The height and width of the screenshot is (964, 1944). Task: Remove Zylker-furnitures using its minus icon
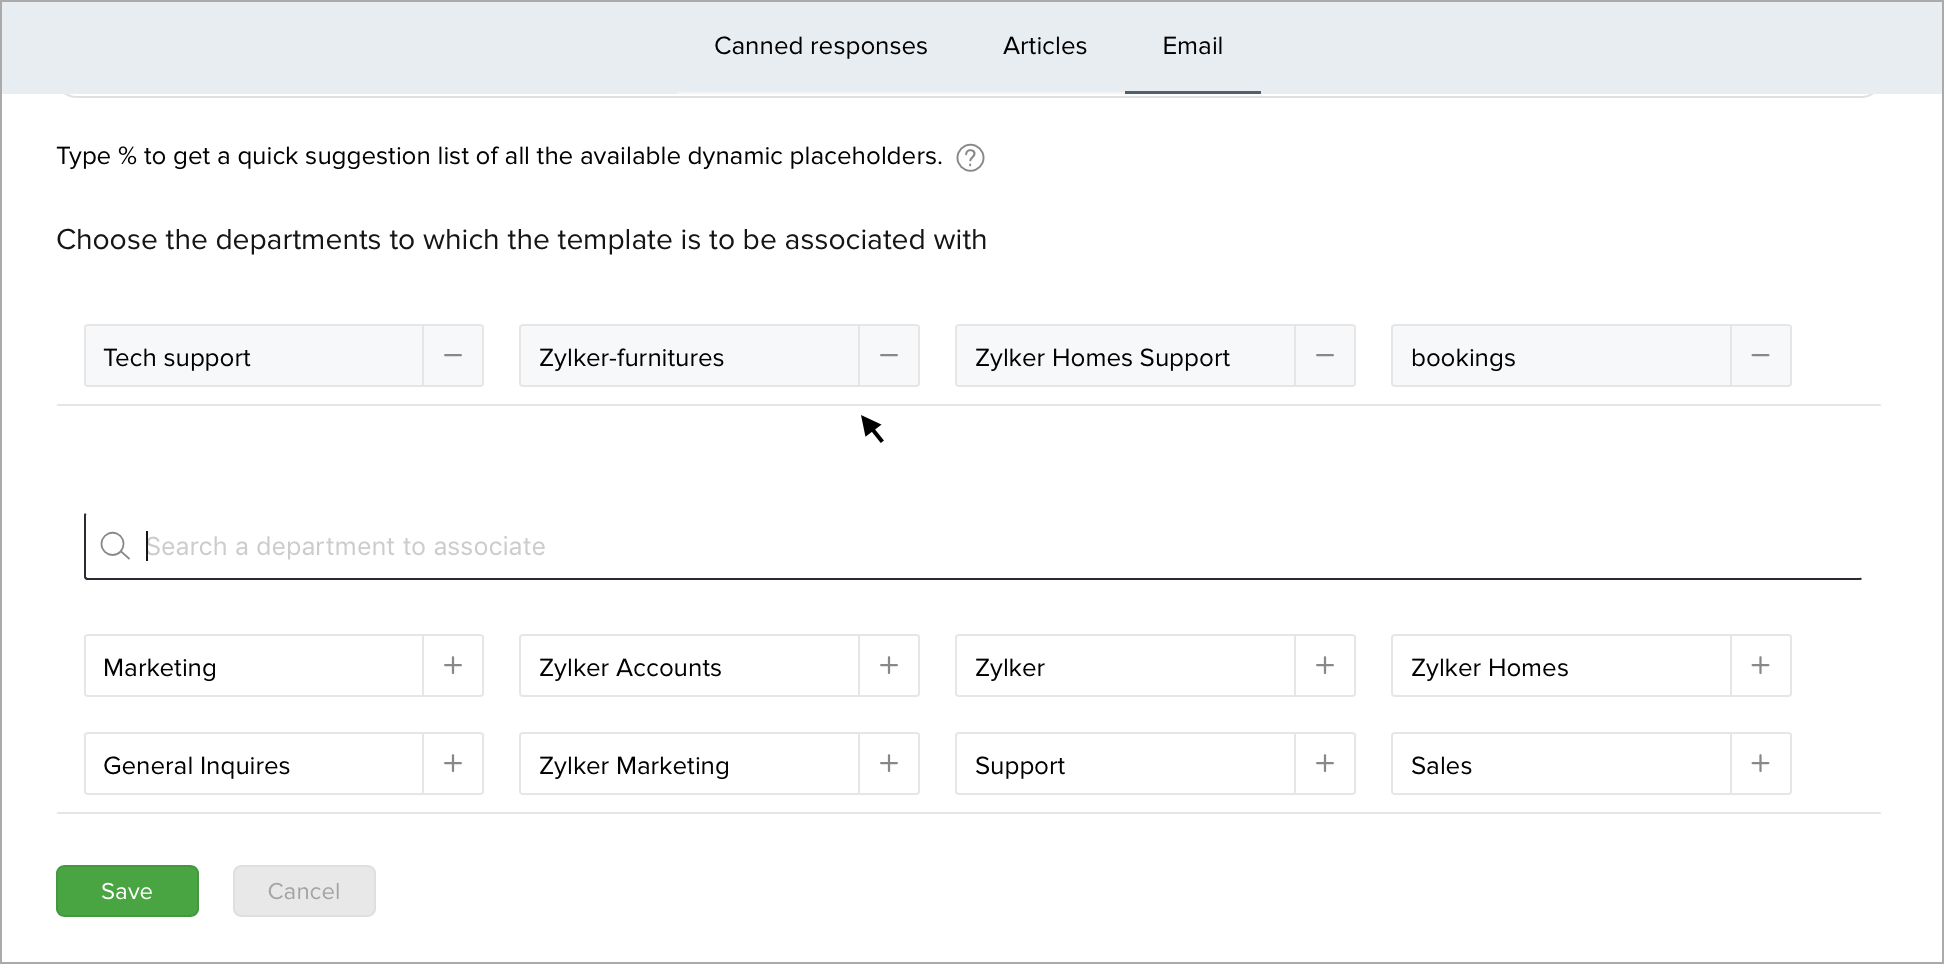click(x=889, y=356)
